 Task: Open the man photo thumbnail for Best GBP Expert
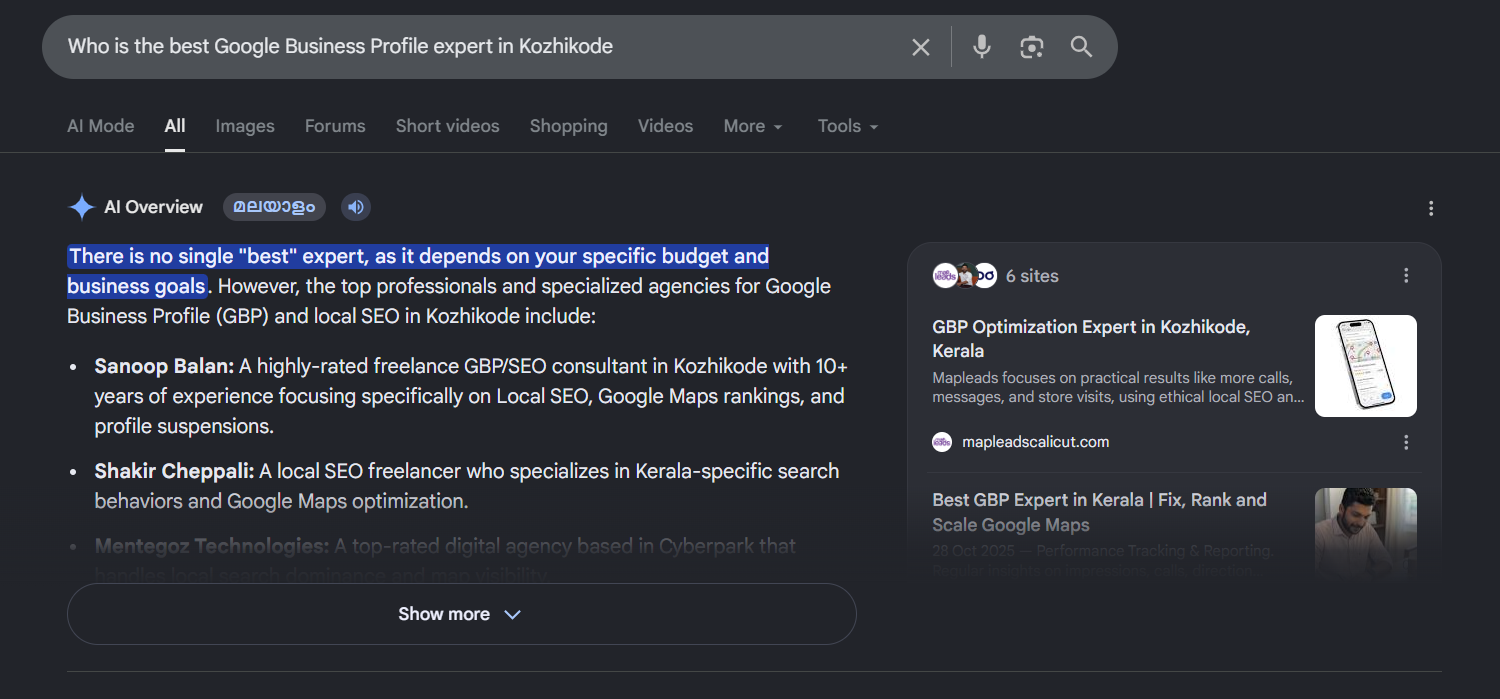tap(1366, 532)
